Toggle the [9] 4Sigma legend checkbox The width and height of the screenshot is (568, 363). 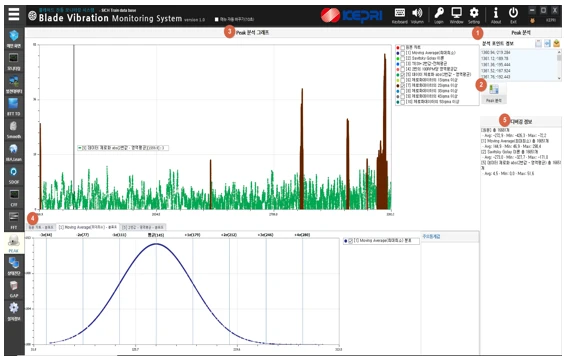coord(402,96)
